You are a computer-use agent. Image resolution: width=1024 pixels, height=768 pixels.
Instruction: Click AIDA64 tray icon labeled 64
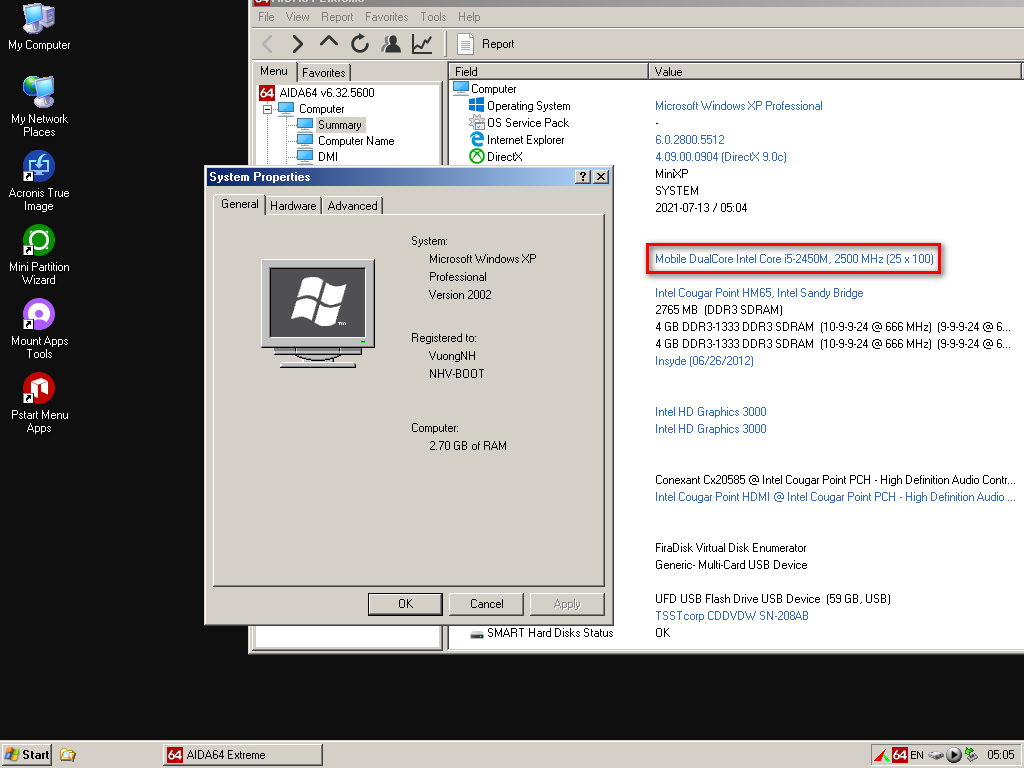(899, 755)
